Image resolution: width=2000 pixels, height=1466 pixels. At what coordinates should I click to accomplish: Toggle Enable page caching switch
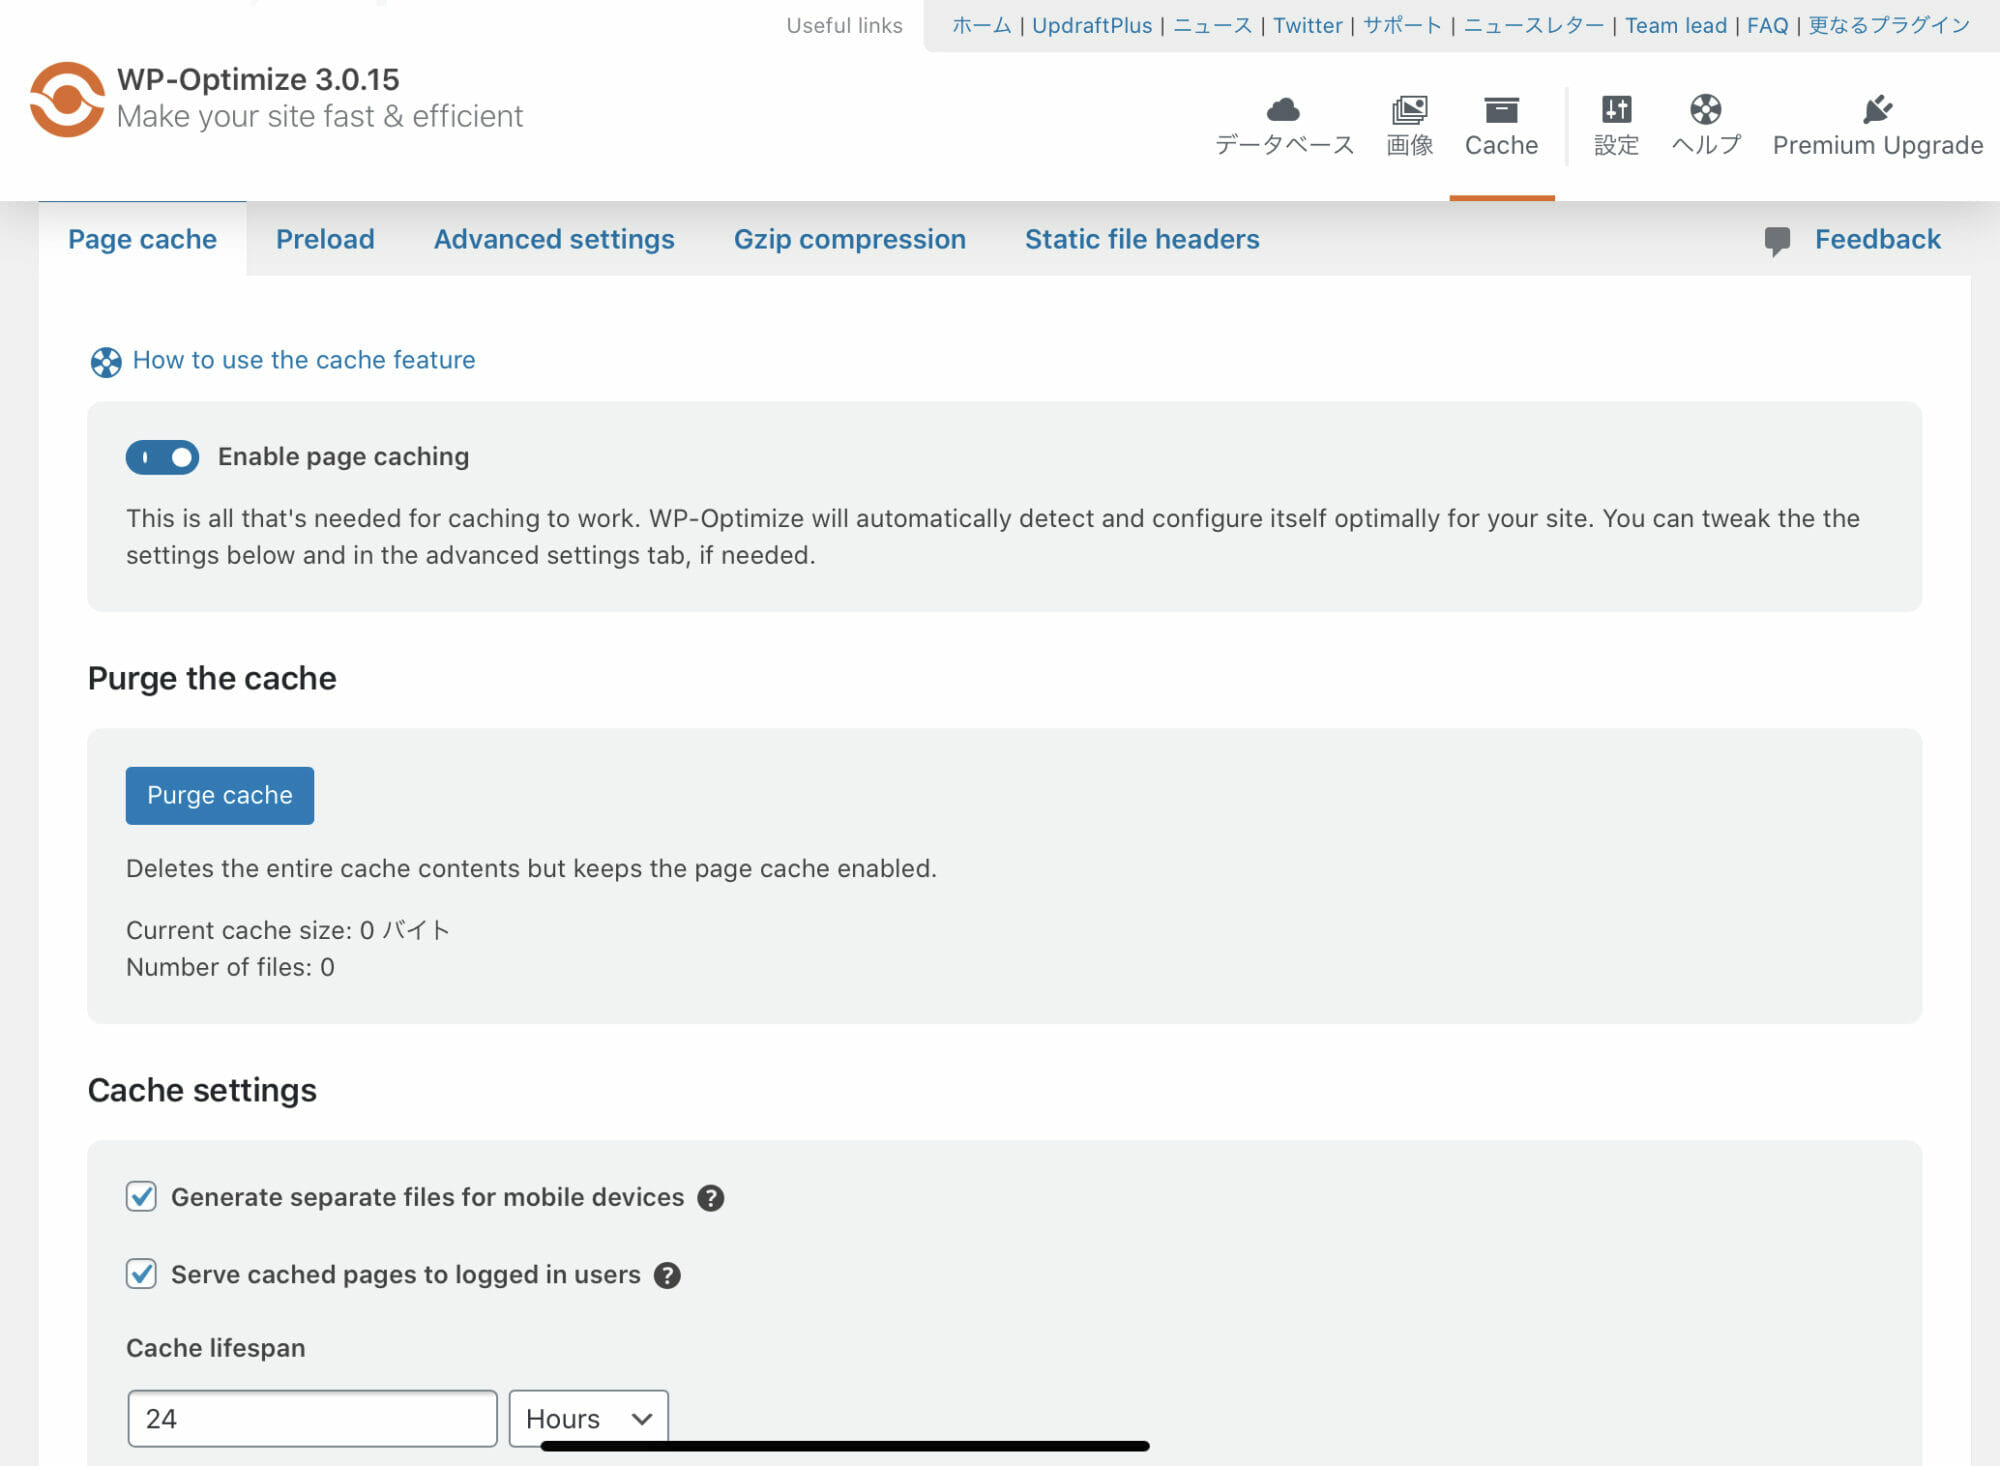tap(162, 457)
